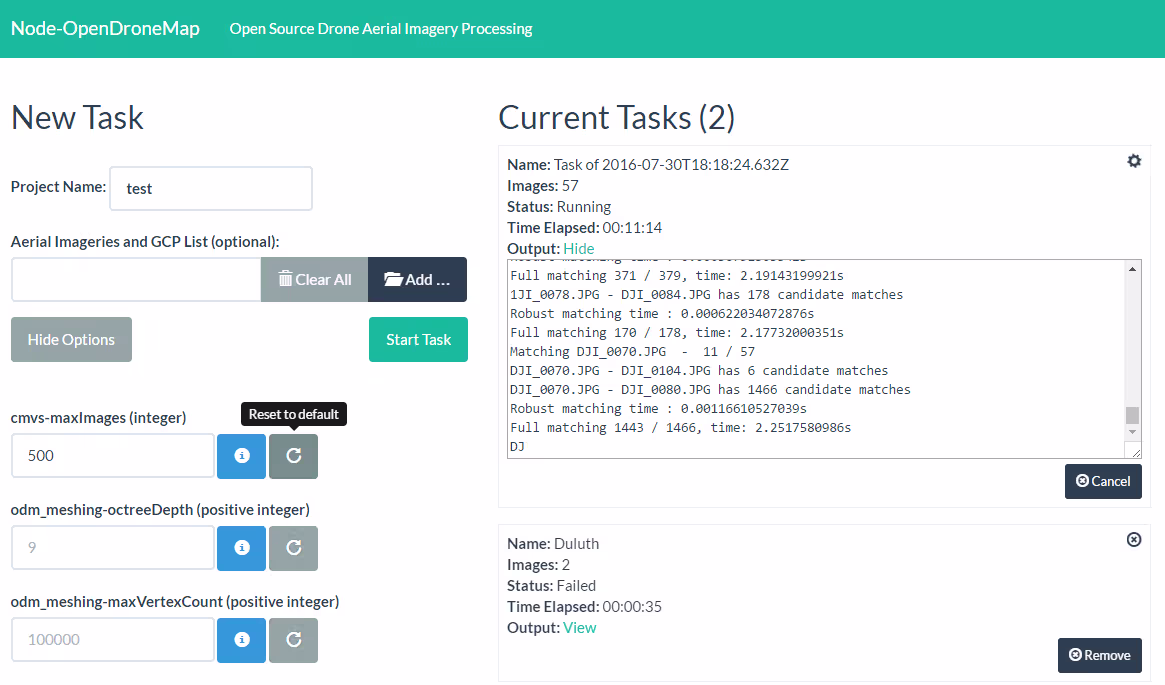Hide output of the running task
The height and width of the screenshot is (685, 1165).
tap(579, 249)
